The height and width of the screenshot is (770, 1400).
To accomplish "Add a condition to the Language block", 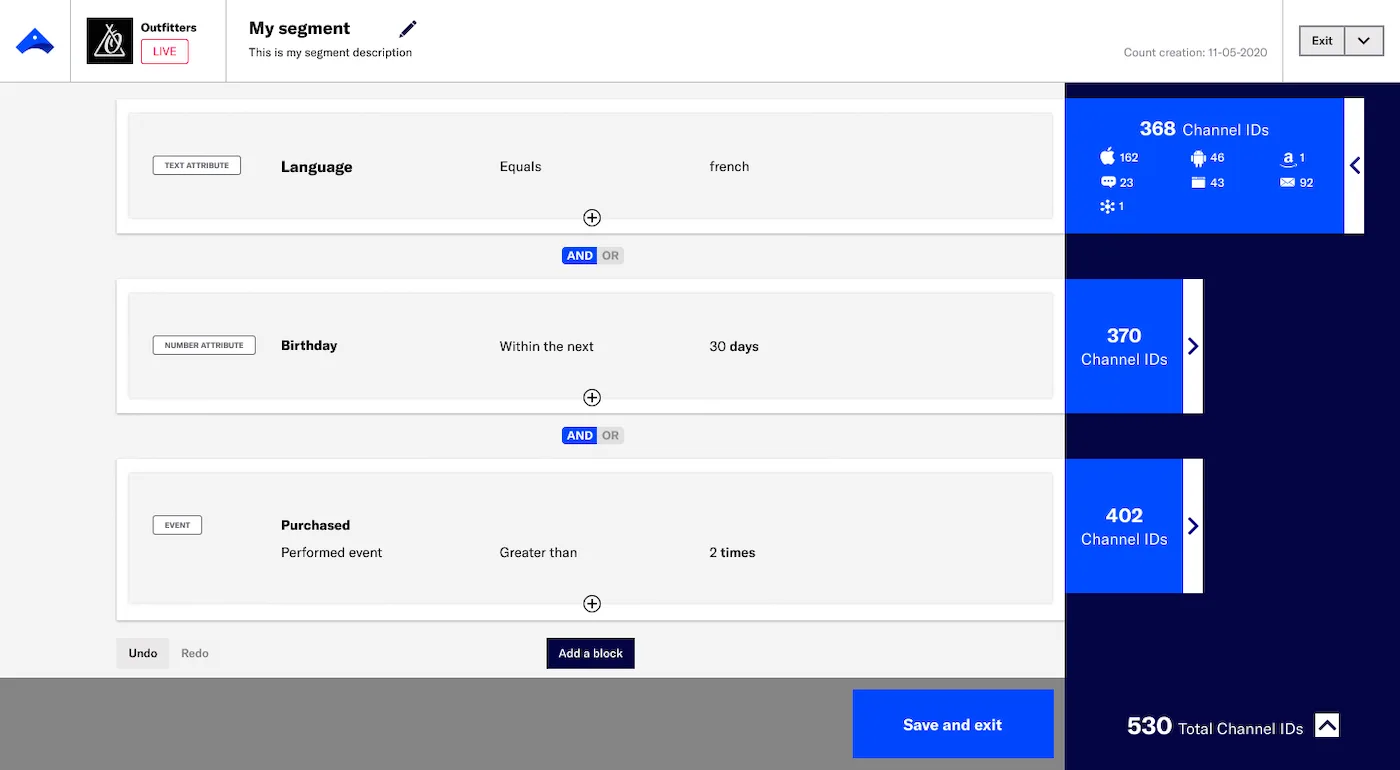I will tap(591, 217).
